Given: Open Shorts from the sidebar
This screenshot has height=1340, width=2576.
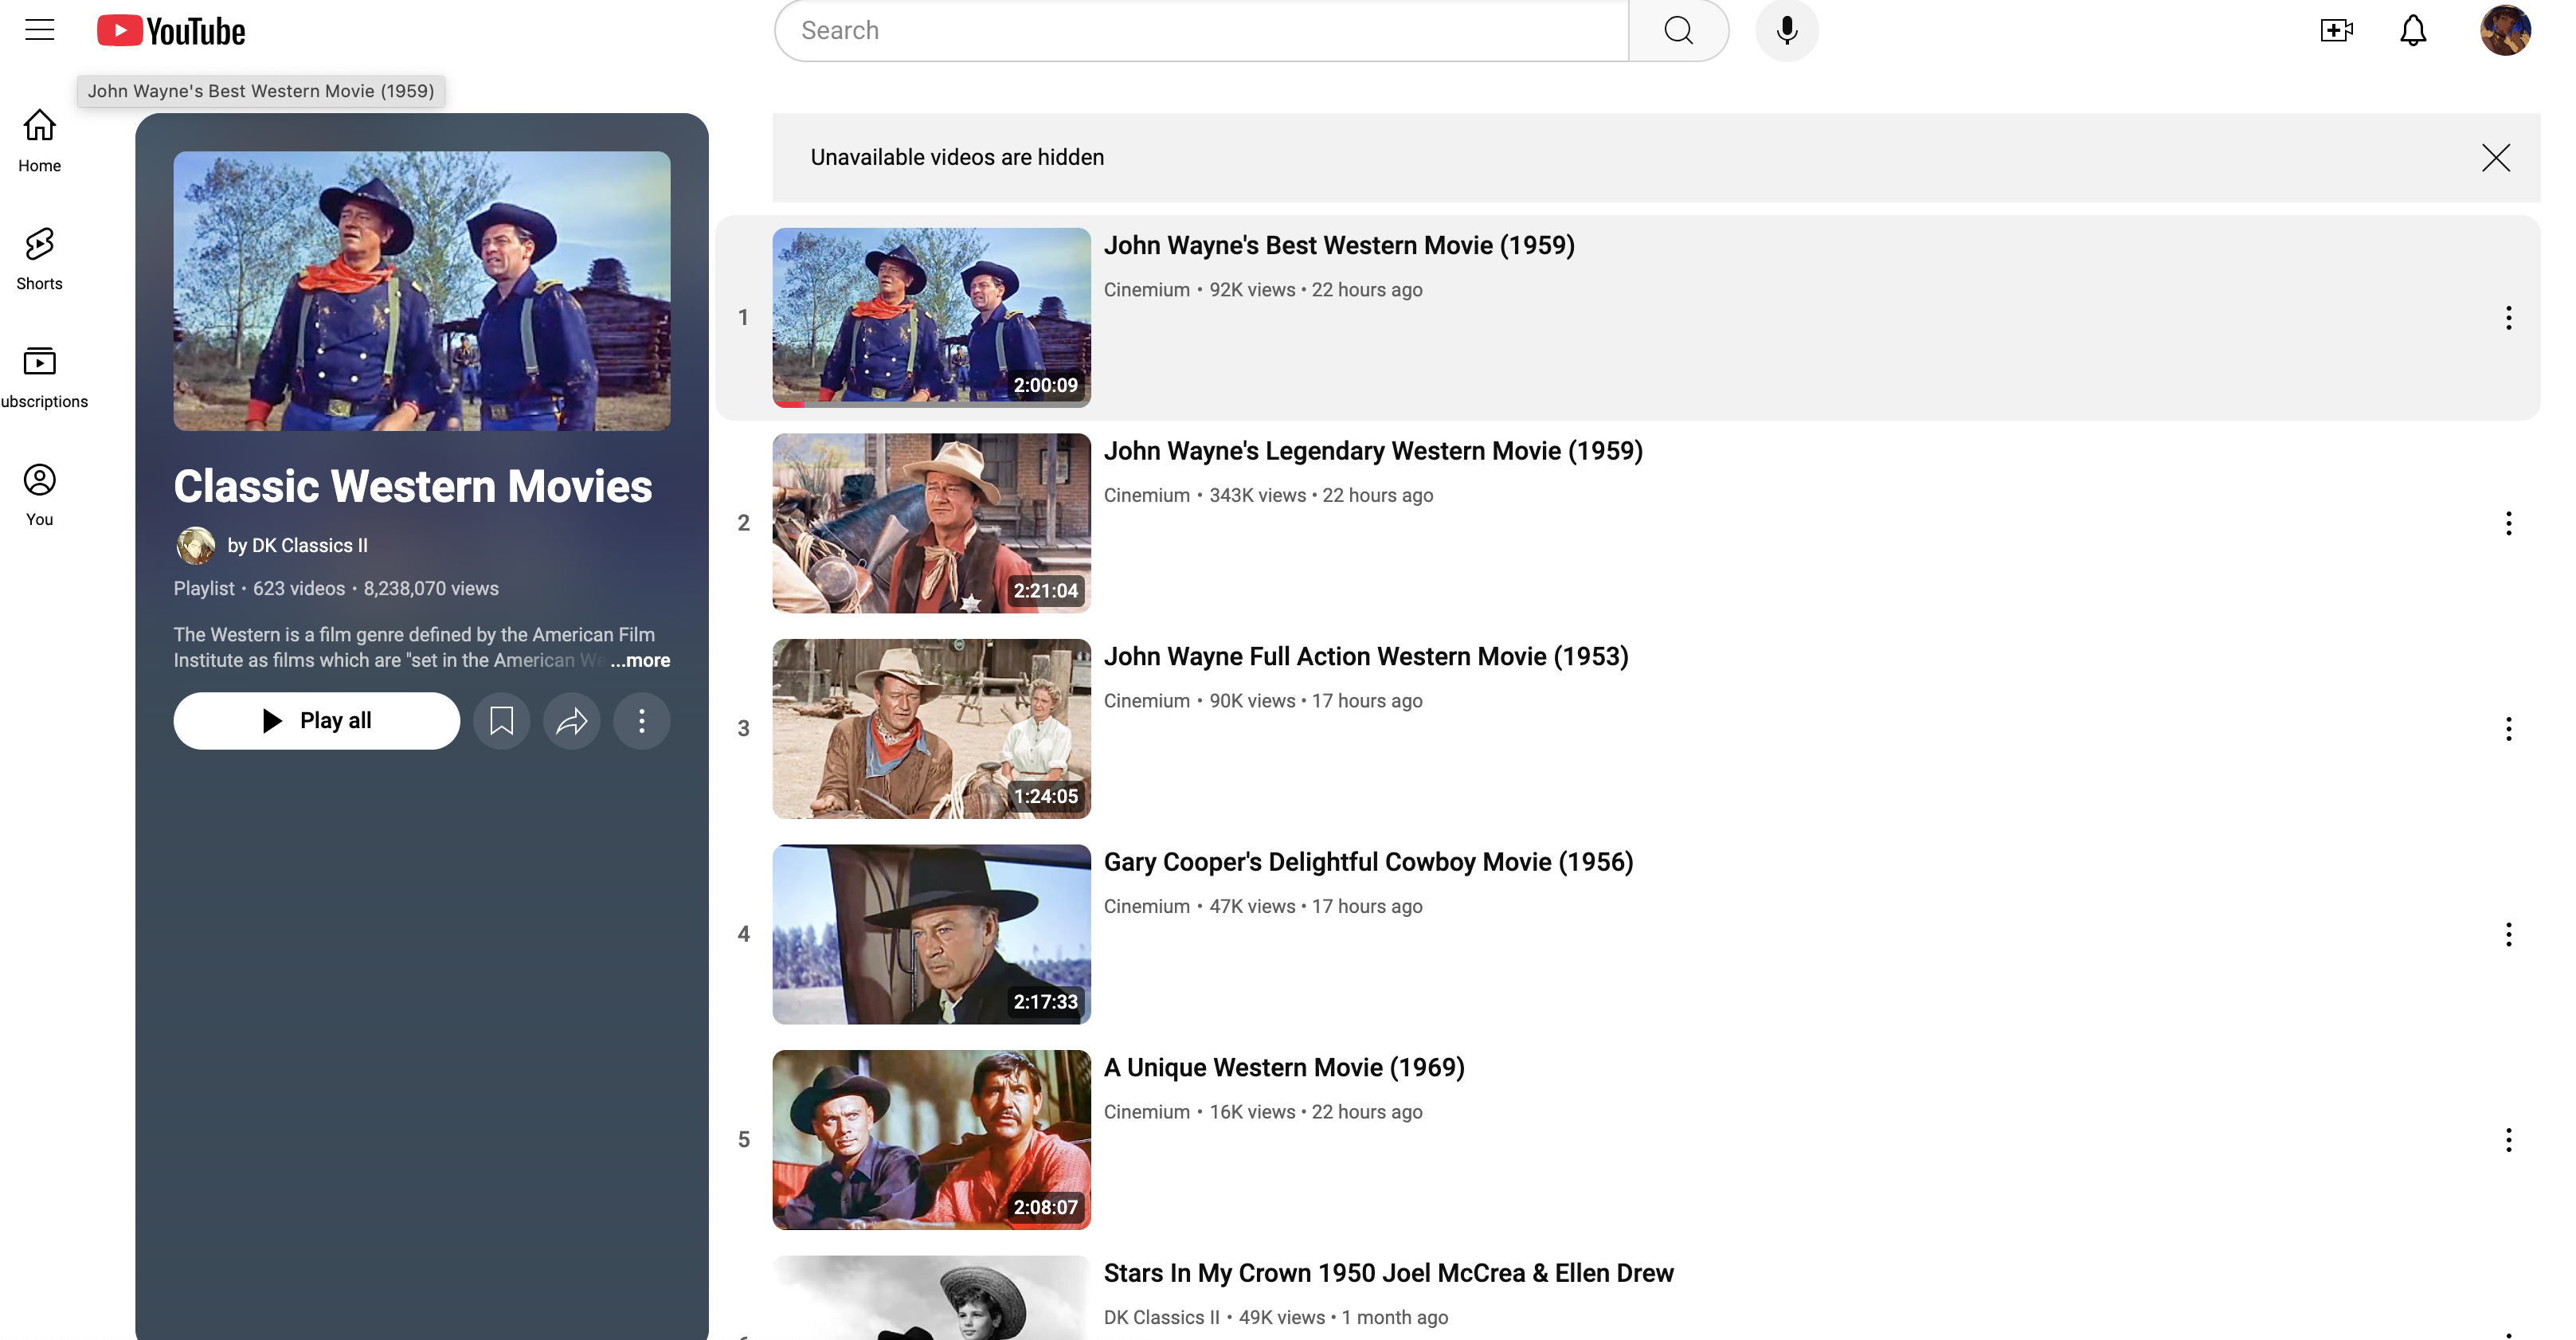Looking at the screenshot, I should click(x=40, y=259).
